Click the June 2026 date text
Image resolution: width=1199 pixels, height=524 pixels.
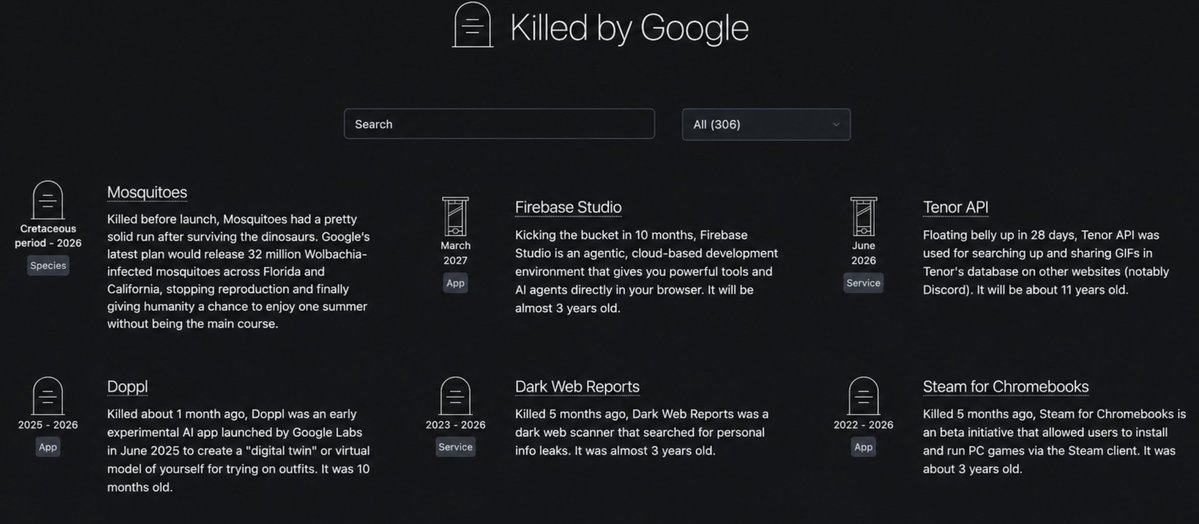(863, 253)
